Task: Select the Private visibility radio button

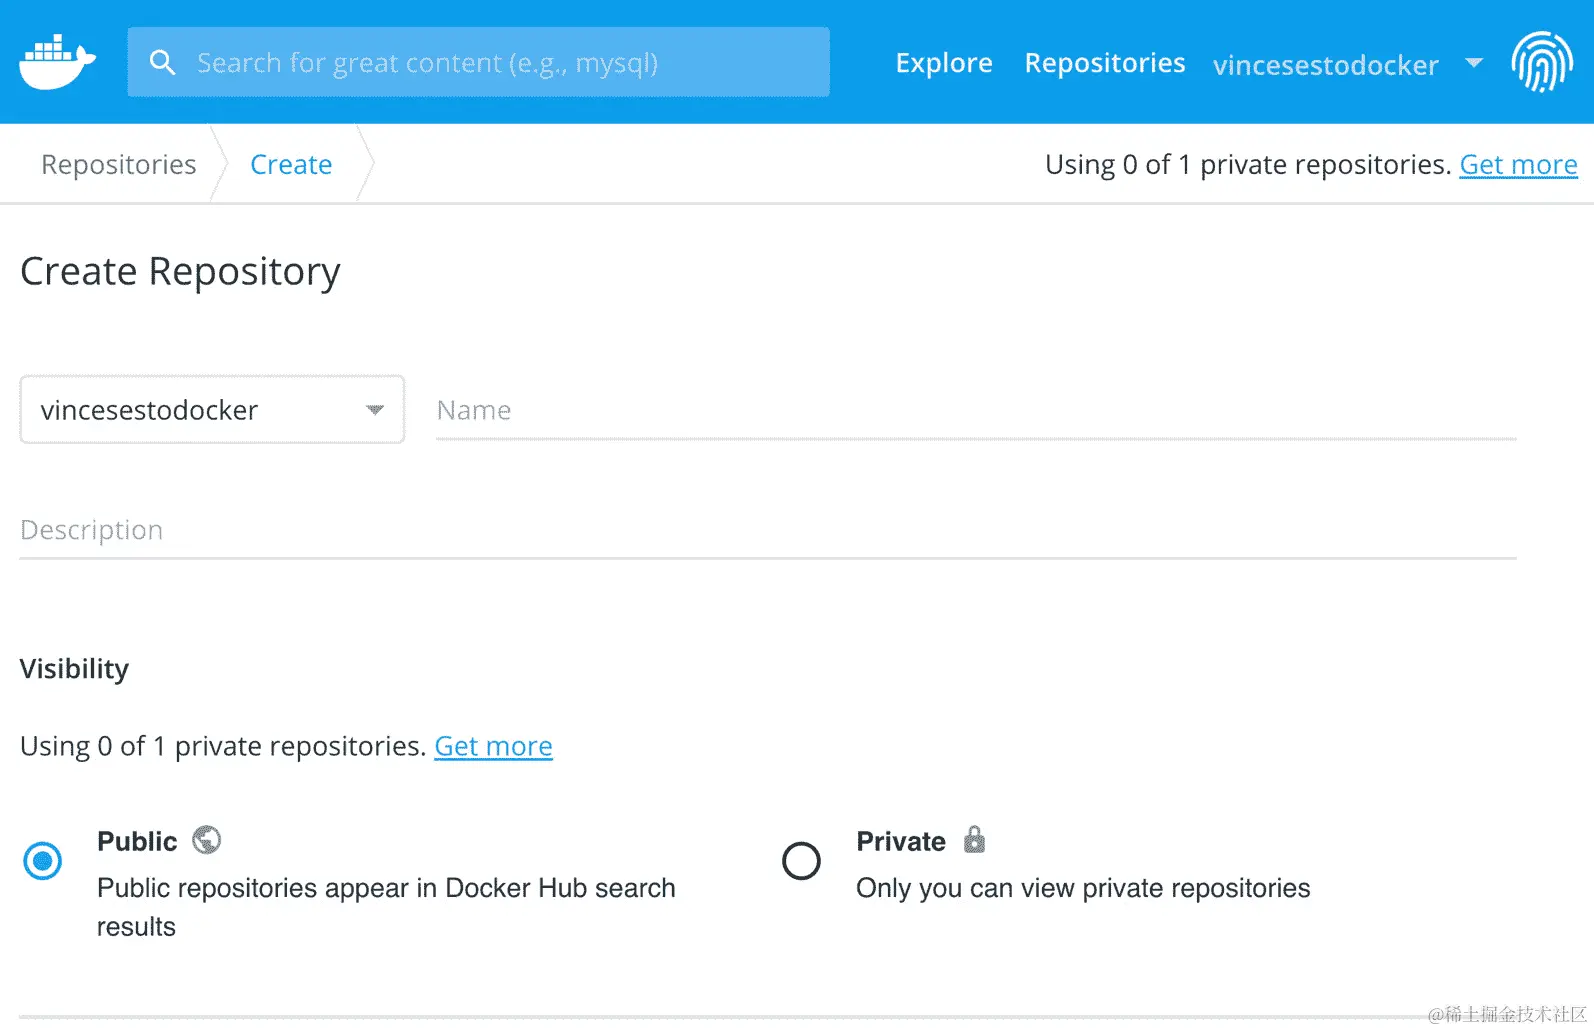Action: pyautogui.click(x=801, y=861)
